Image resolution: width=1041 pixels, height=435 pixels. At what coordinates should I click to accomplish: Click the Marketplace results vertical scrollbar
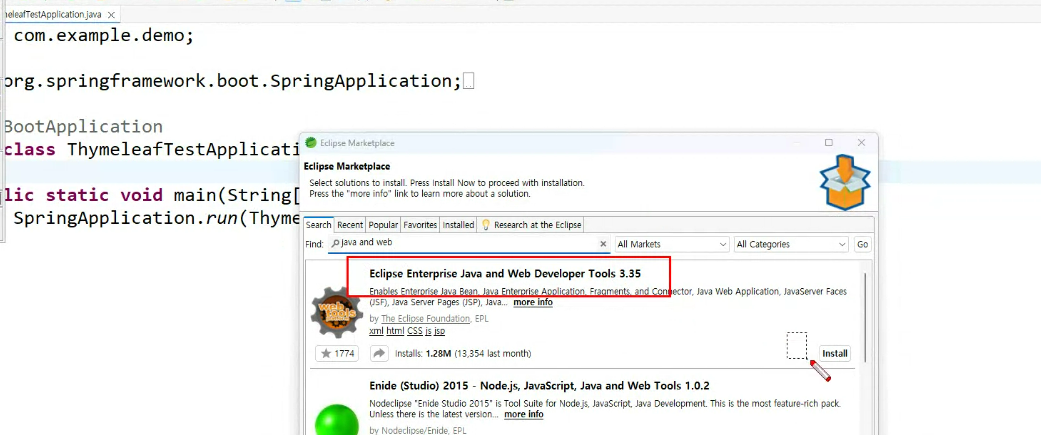point(865,319)
